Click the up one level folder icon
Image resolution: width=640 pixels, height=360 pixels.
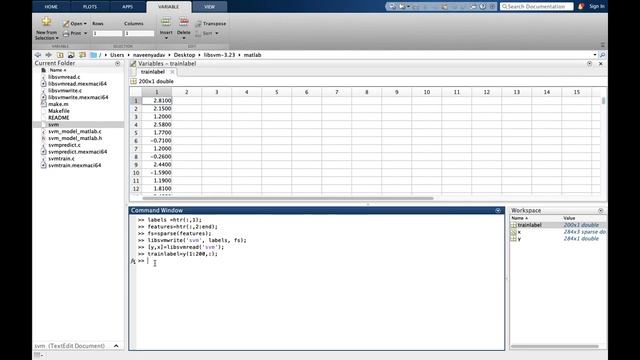click(60, 55)
